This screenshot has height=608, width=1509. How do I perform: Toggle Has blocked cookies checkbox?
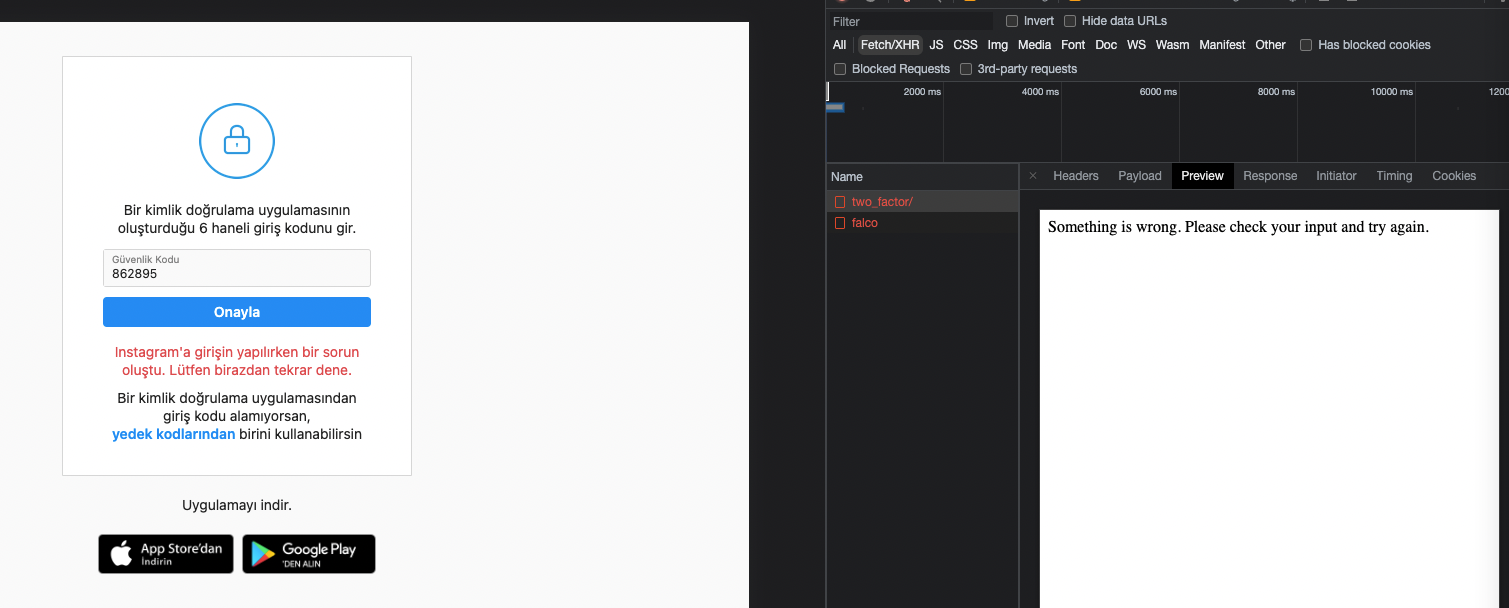click(1306, 45)
